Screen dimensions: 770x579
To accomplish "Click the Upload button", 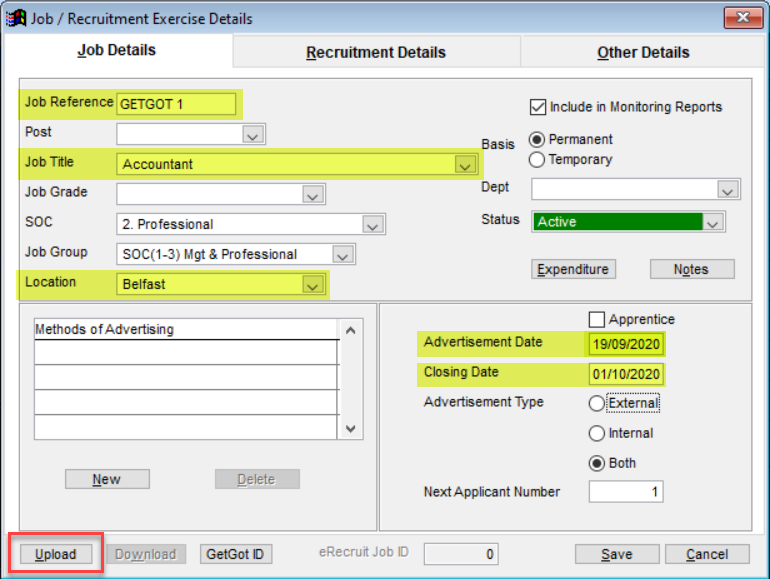I will pyautogui.click(x=56, y=554).
